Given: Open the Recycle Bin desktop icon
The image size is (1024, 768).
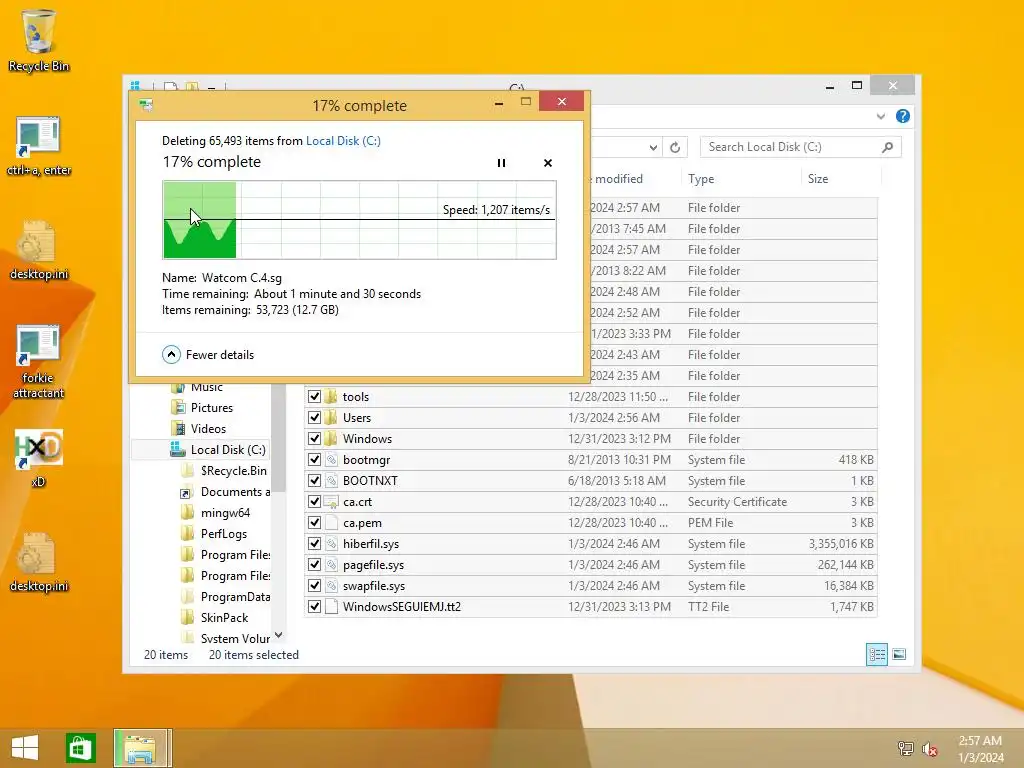Looking at the screenshot, I should click(38, 40).
